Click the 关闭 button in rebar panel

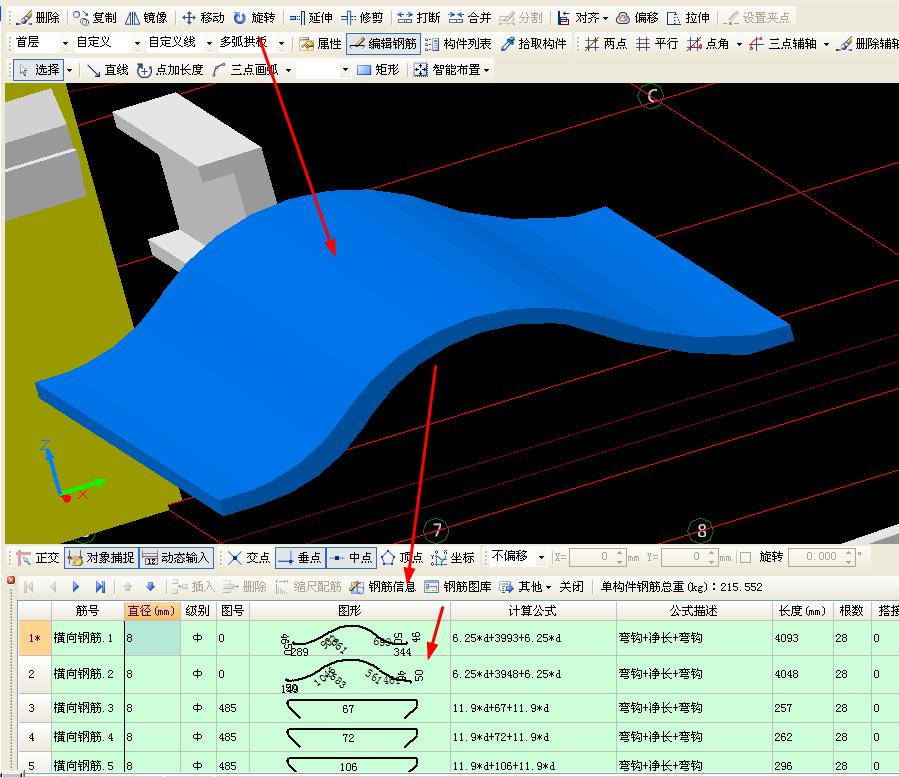tap(571, 587)
